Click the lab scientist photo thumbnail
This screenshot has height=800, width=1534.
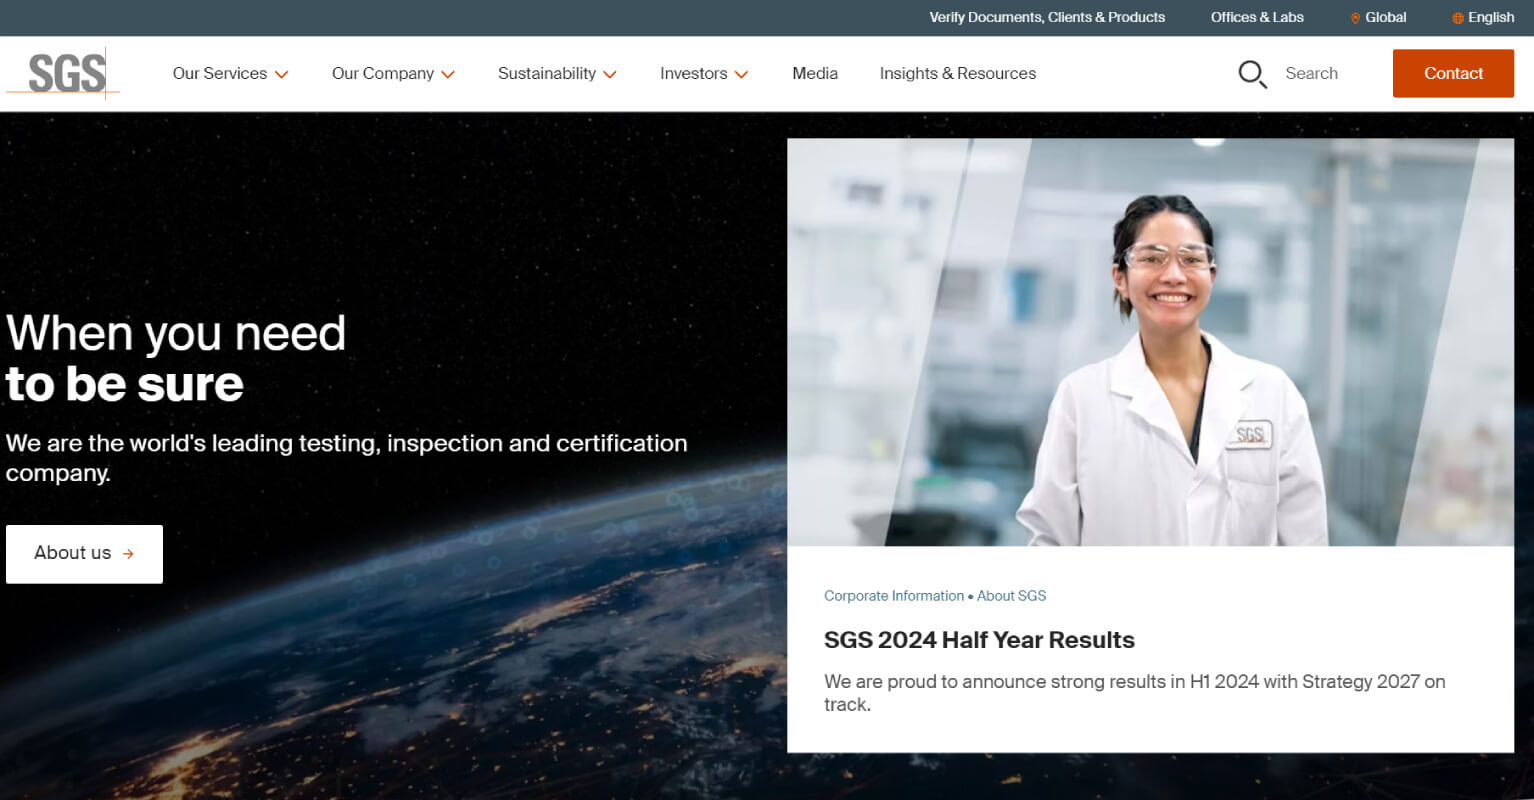(1150, 342)
